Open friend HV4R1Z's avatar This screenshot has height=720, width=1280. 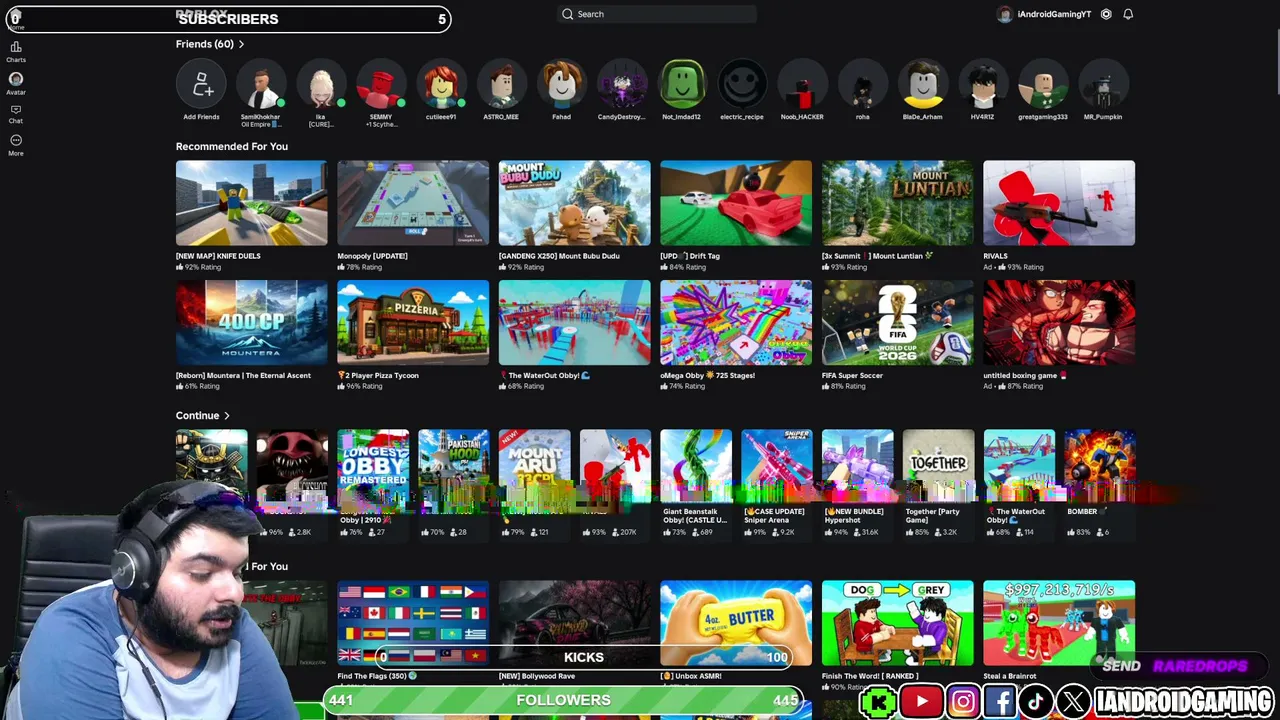click(982, 85)
